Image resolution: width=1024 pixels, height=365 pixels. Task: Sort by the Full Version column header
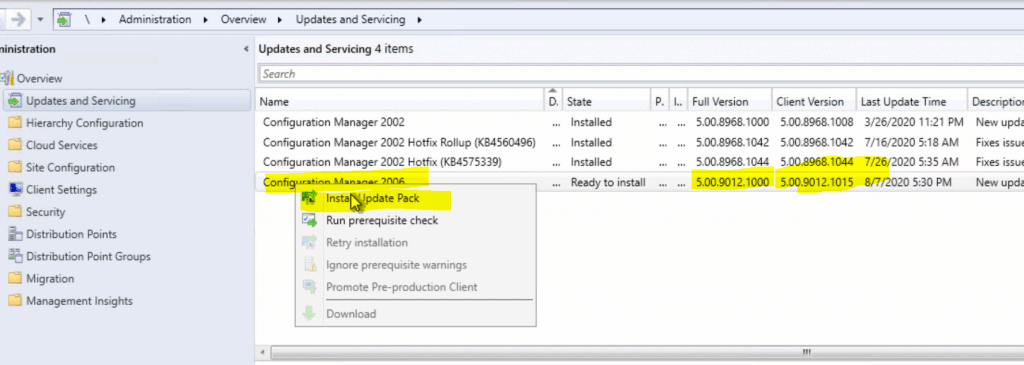tap(730, 102)
